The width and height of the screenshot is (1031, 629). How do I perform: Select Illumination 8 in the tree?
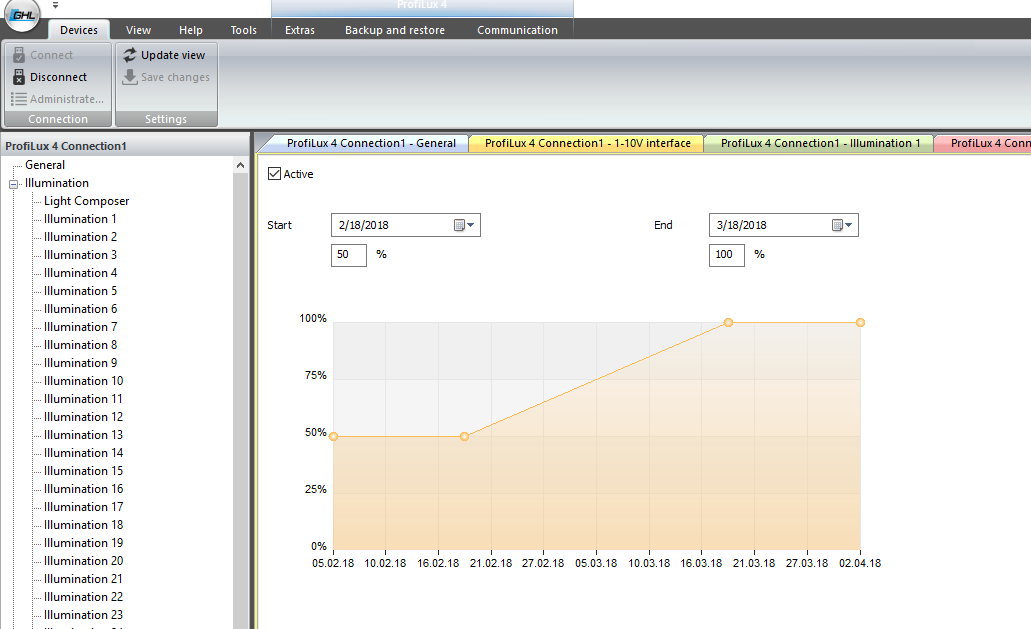80,345
